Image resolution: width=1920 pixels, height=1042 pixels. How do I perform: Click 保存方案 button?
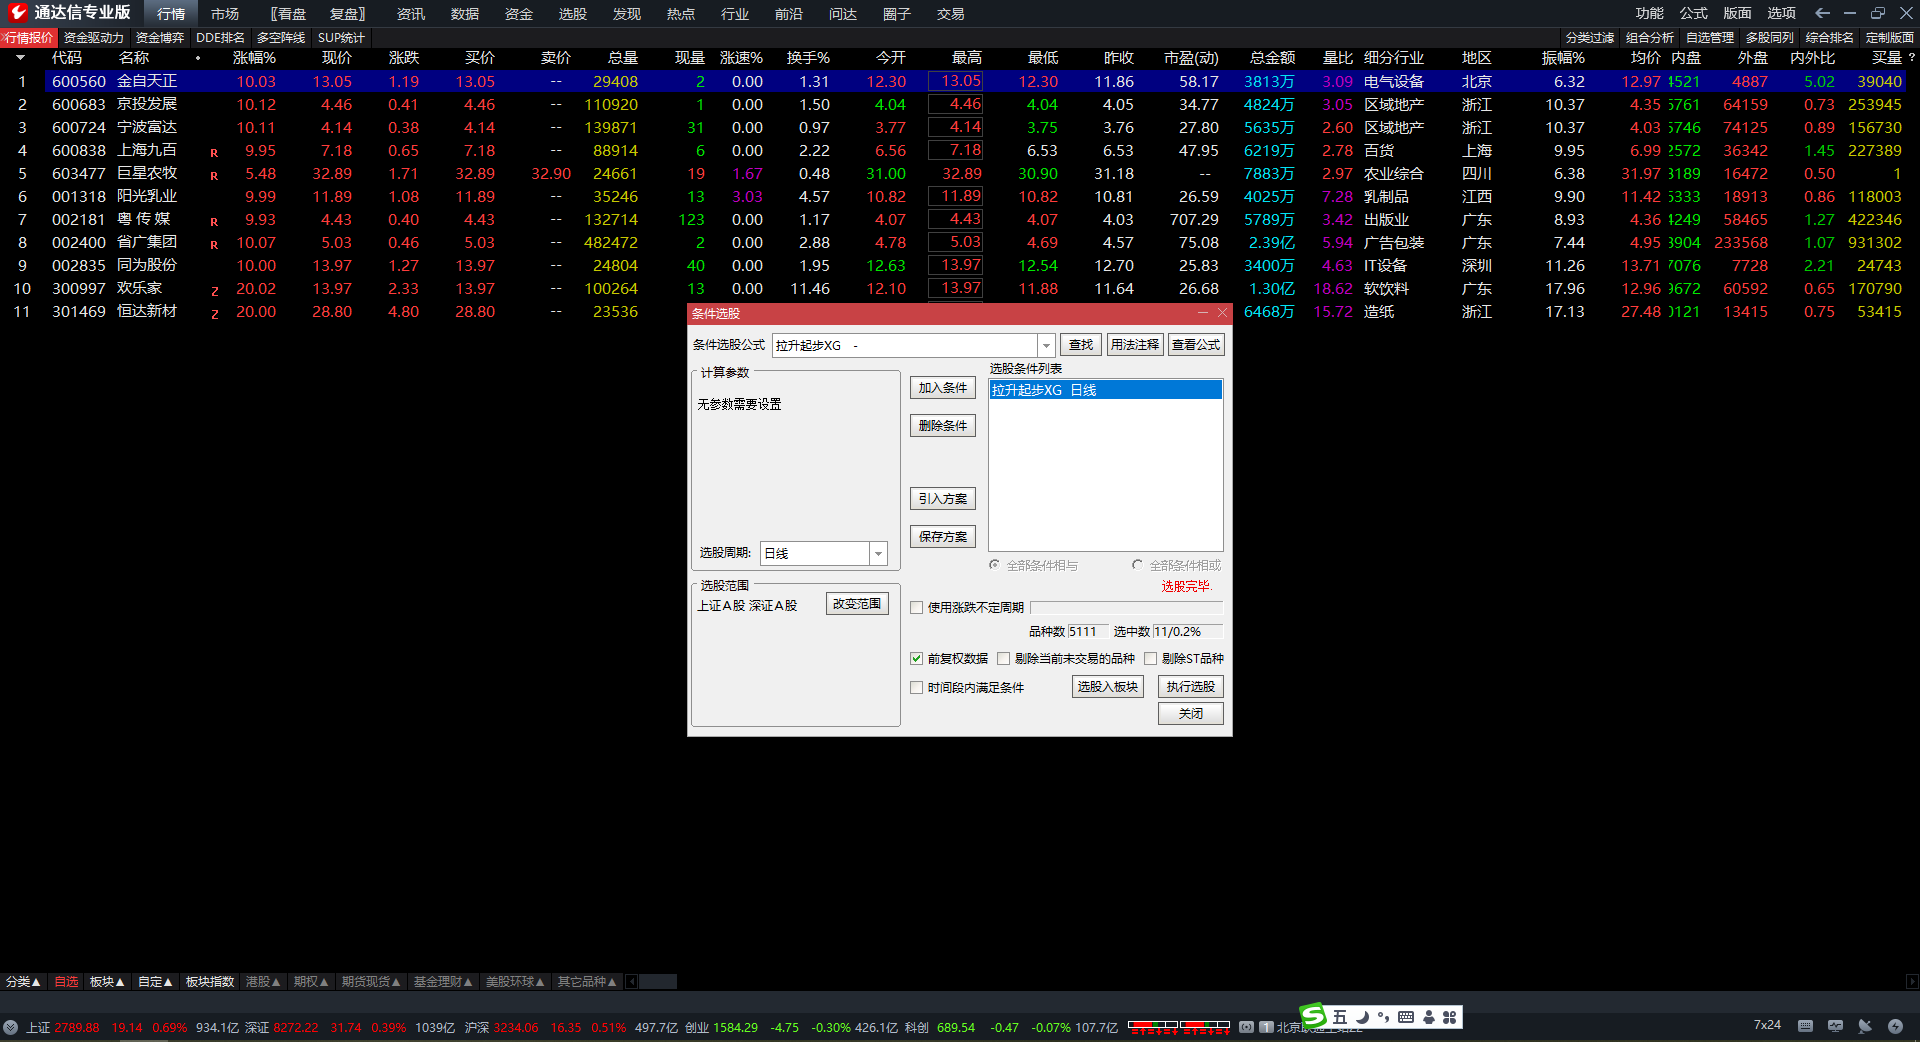coord(943,537)
